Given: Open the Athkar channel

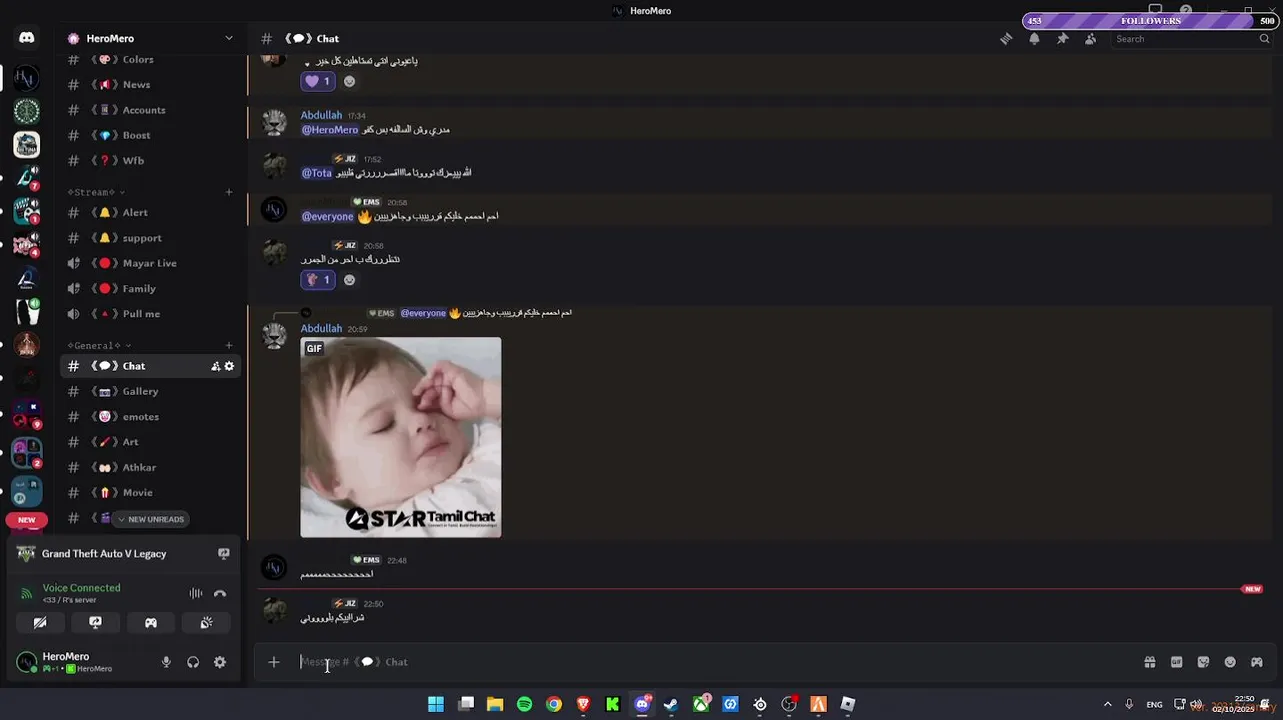Looking at the screenshot, I should pyautogui.click(x=150, y=467).
